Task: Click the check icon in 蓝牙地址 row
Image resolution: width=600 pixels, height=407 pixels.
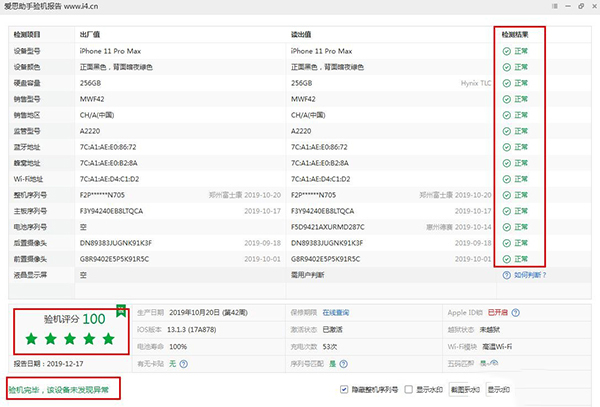Action: tap(507, 146)
